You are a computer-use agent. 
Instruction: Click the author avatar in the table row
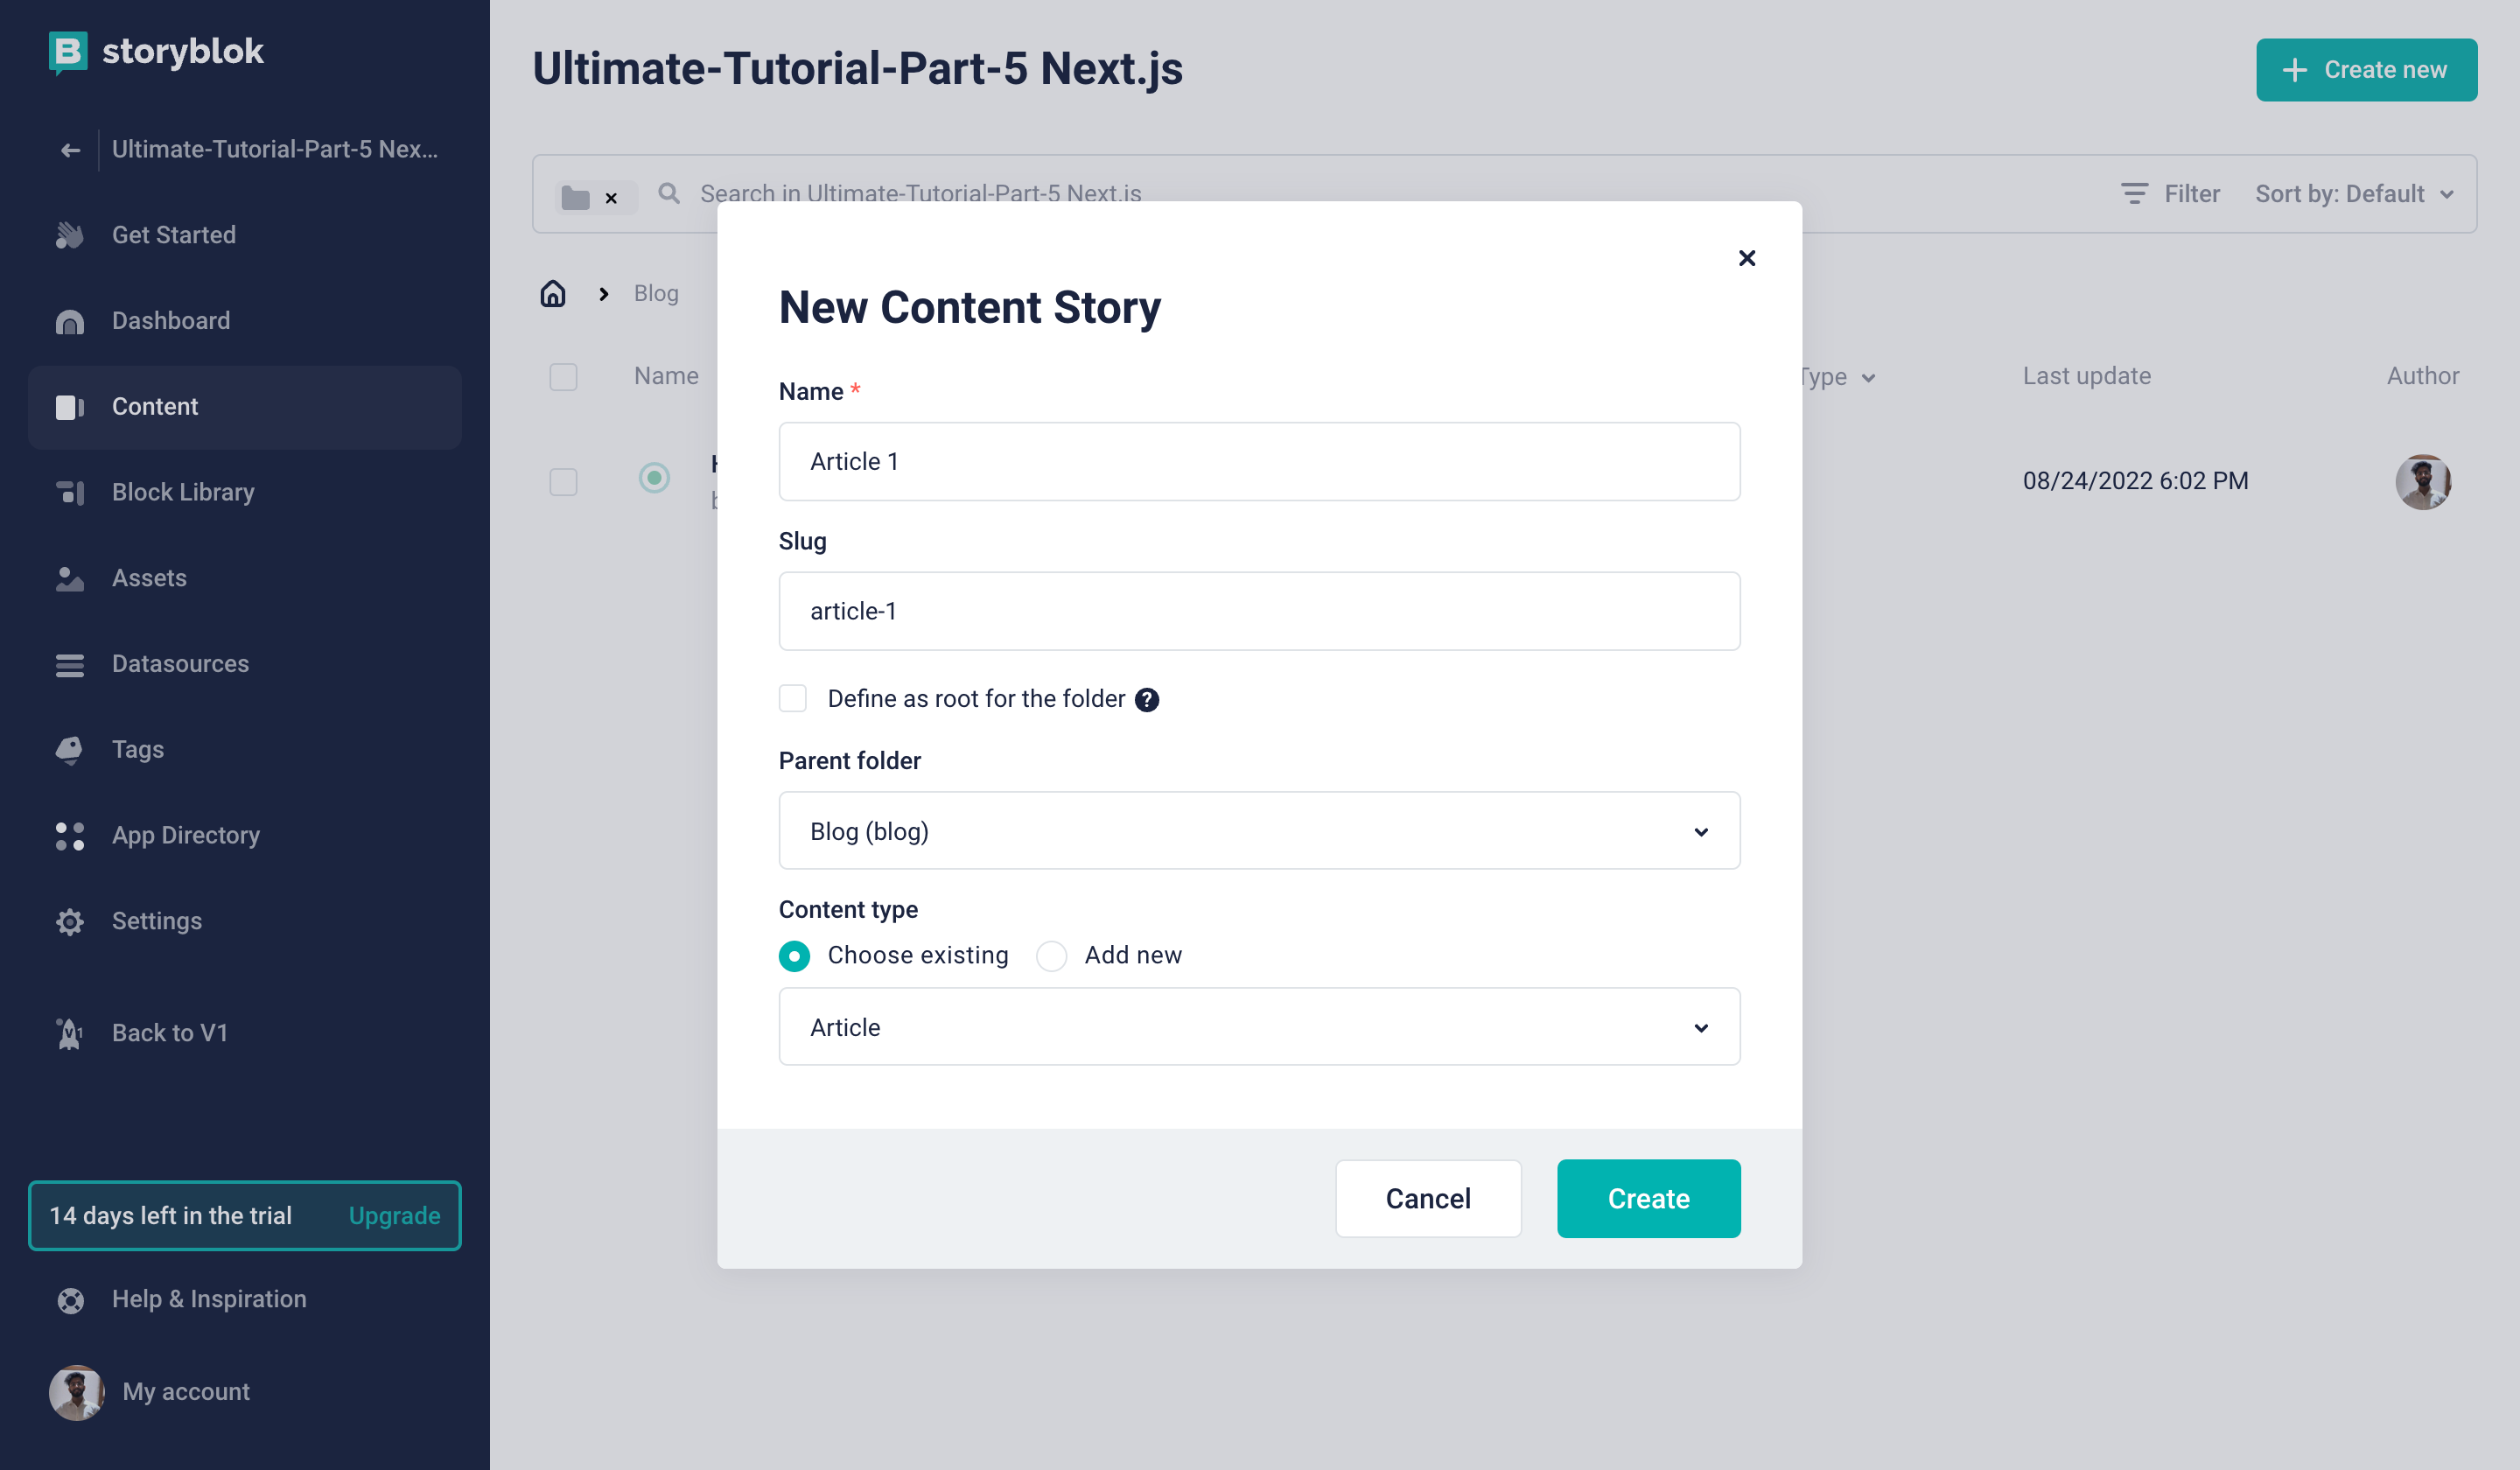point(2423,482)
